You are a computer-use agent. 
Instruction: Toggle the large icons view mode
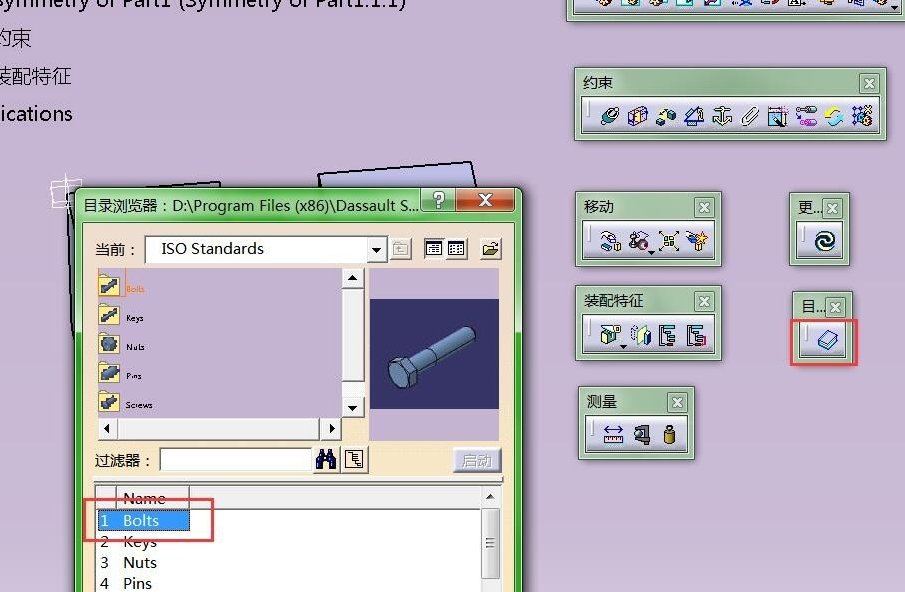(434, 249)
